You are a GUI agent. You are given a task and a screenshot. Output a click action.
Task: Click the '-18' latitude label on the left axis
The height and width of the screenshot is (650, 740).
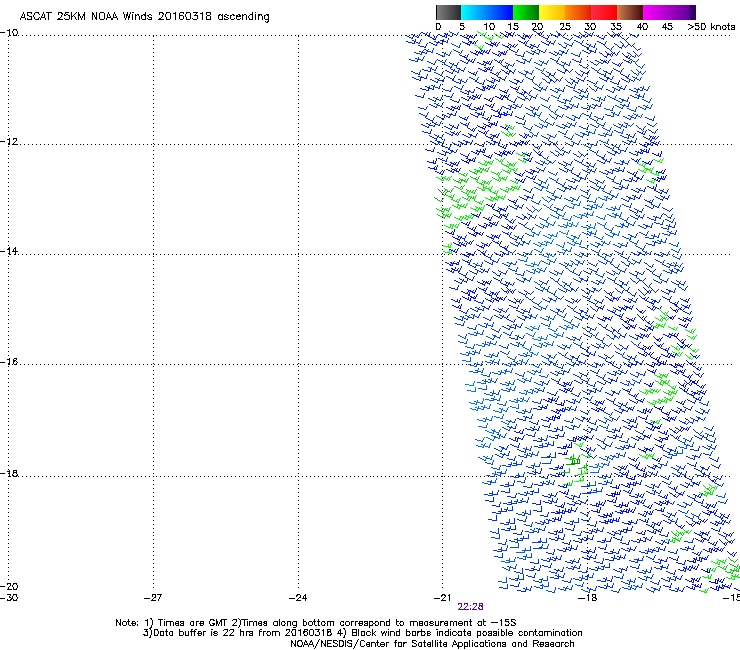click(x=9, y=473)
